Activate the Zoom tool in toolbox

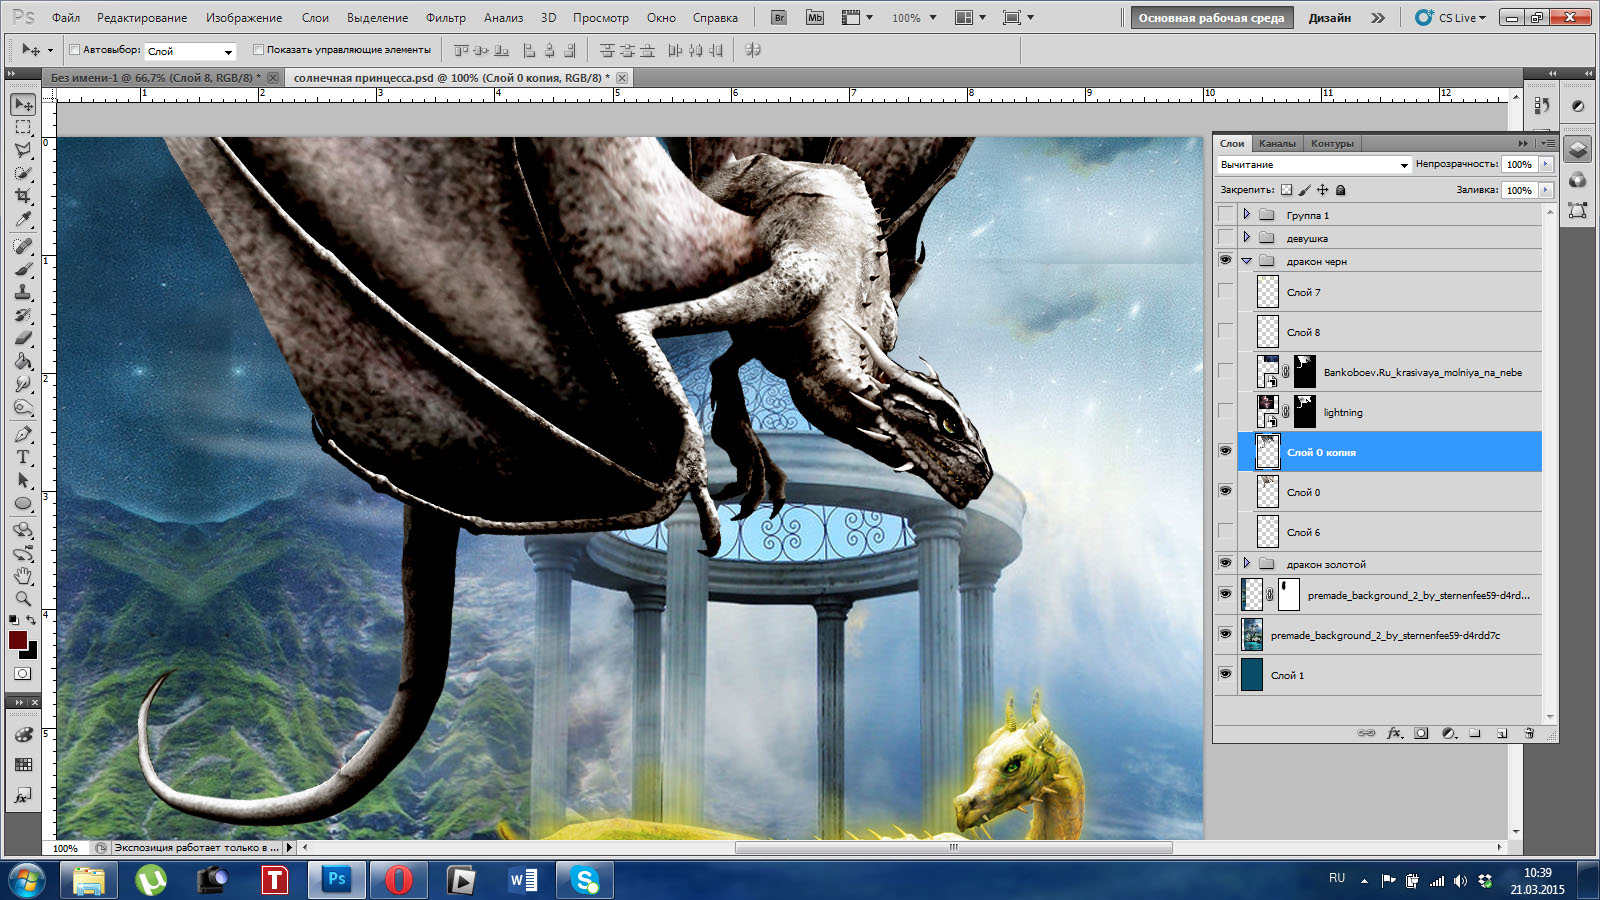pyautogui.click(x=23, y=599)
